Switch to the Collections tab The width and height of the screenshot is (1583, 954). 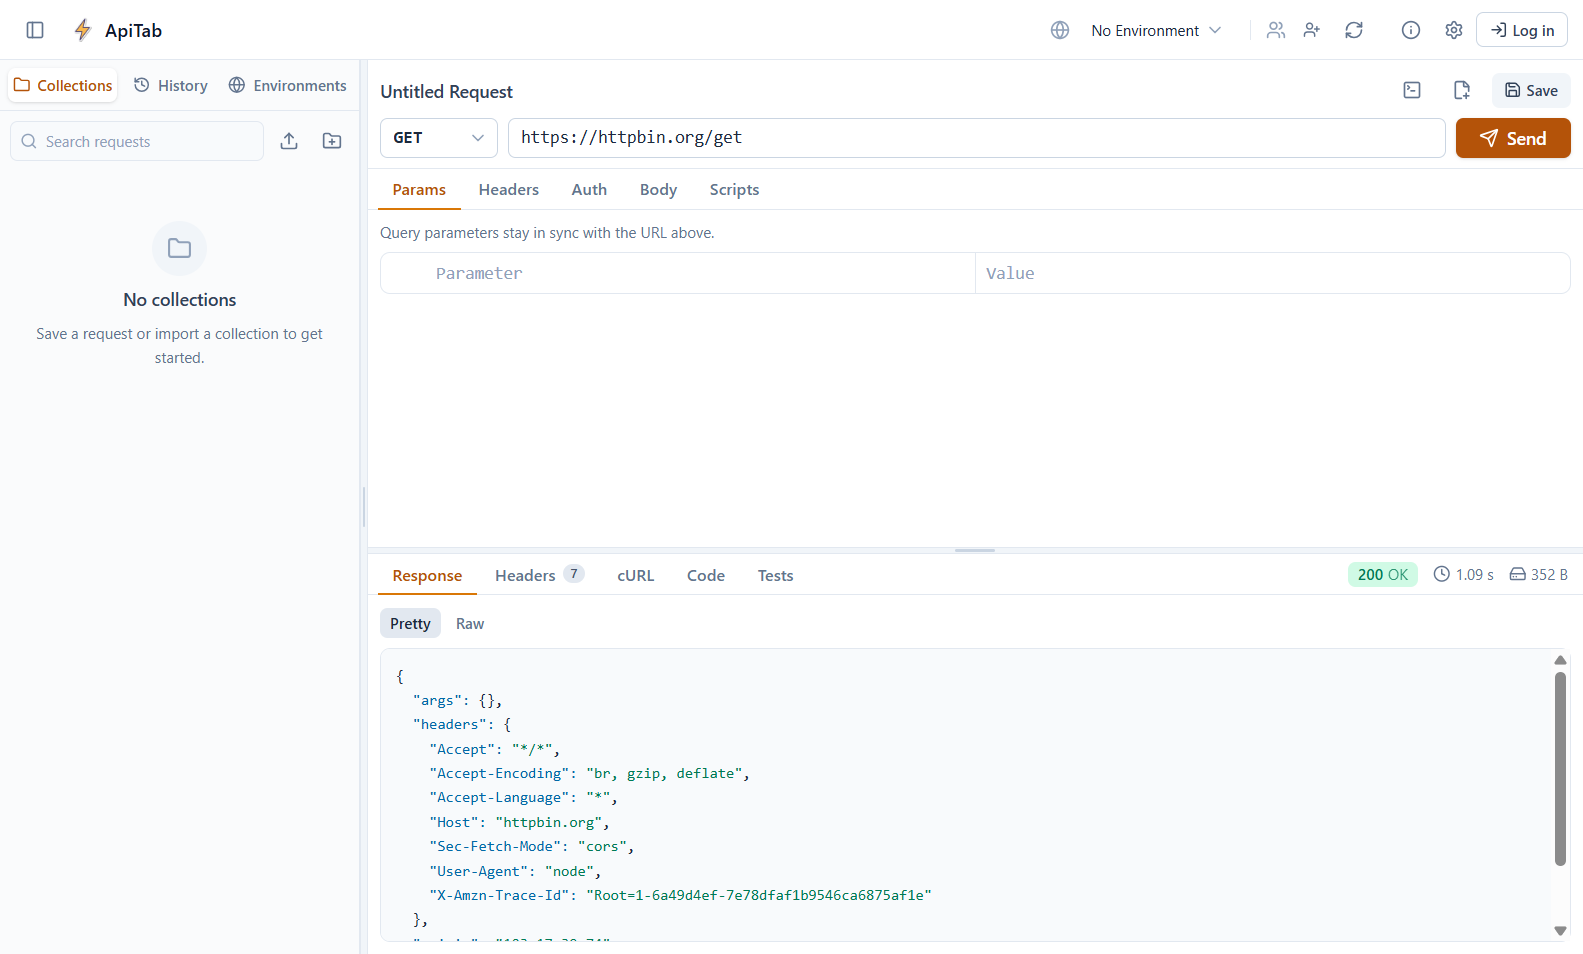pos(63,85)
